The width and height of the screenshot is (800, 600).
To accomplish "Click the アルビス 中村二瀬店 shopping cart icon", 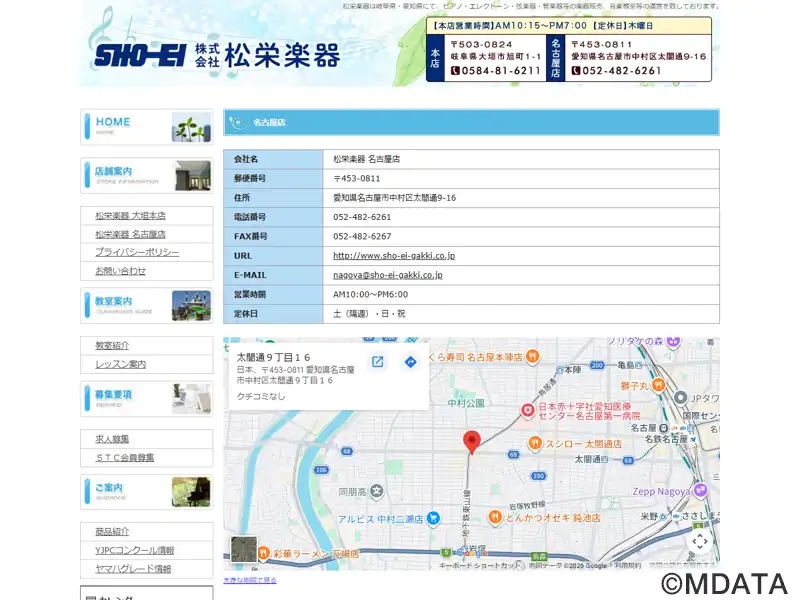I will tap(433, 518).
